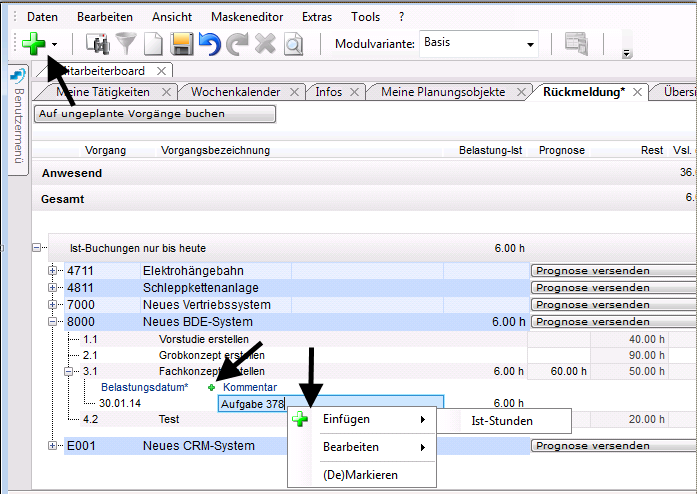Click the funnel filter toolbar icon
The height and width of the screenshot is (494, 697).
126,44
